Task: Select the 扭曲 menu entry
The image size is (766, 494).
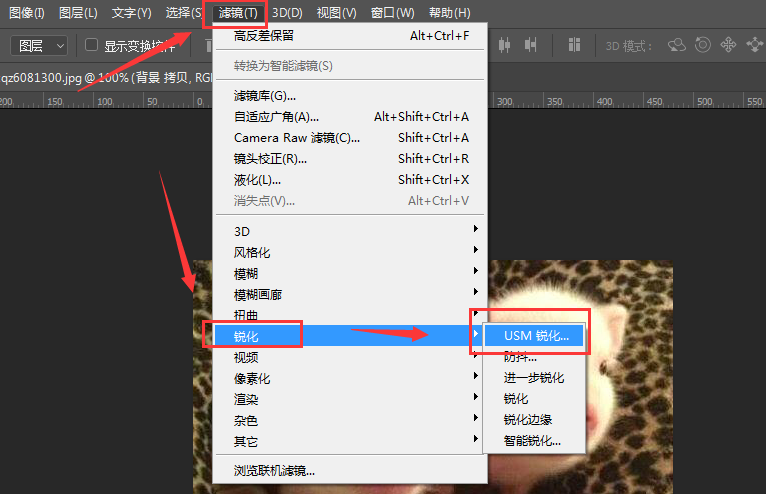Action: (x=350, y=315)
